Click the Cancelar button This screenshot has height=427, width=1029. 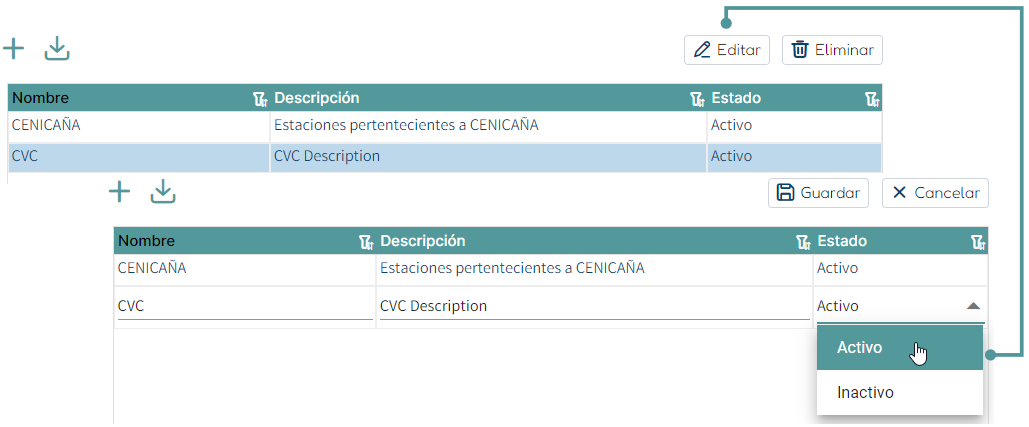[x=935, y=193]
